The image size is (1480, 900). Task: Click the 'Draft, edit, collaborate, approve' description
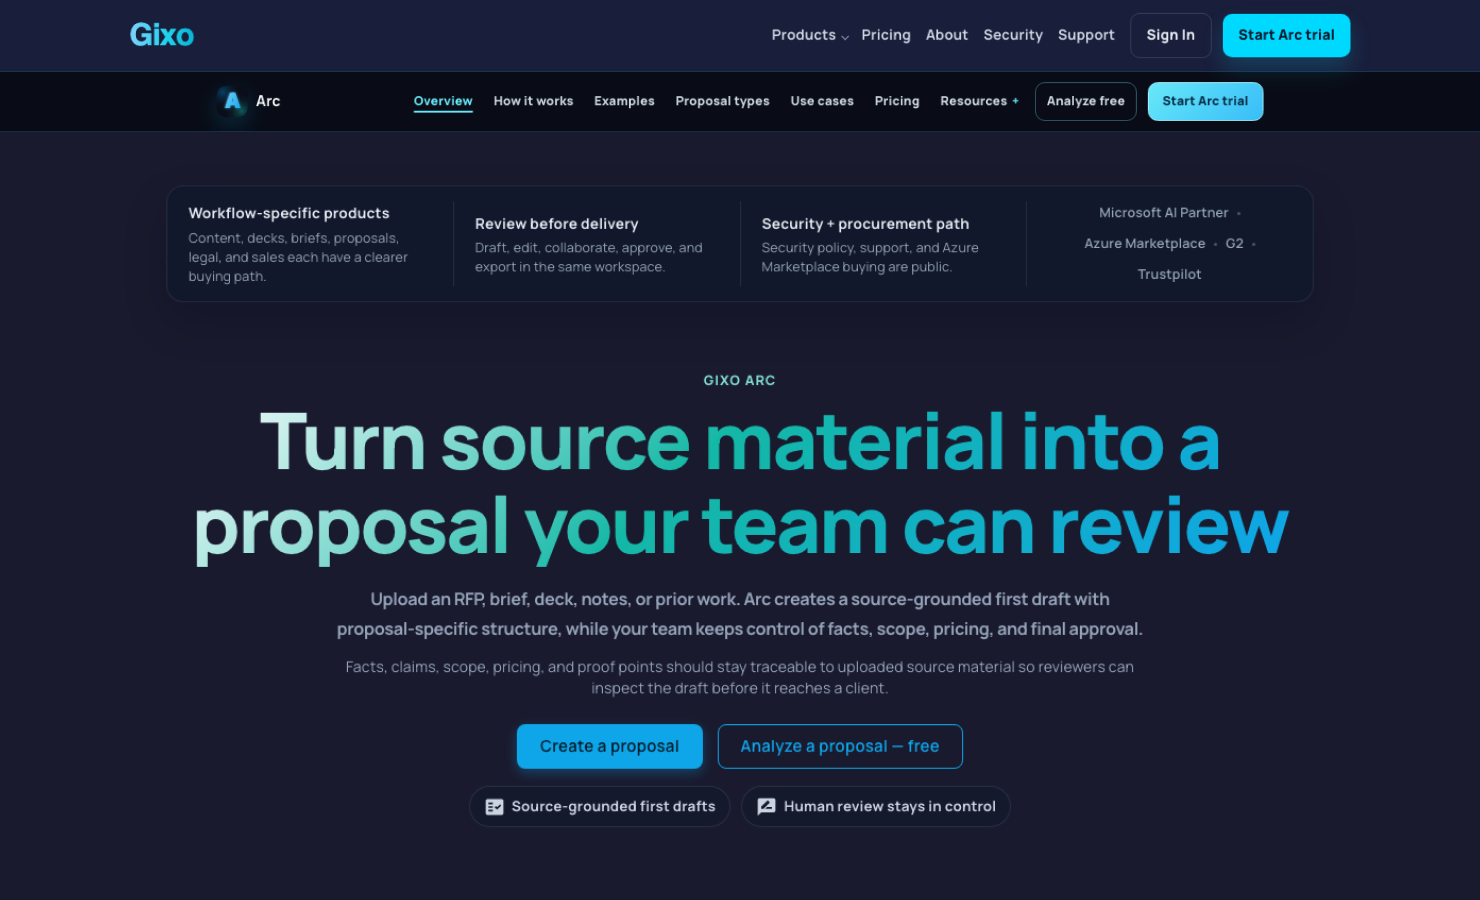tap(589, 257)
